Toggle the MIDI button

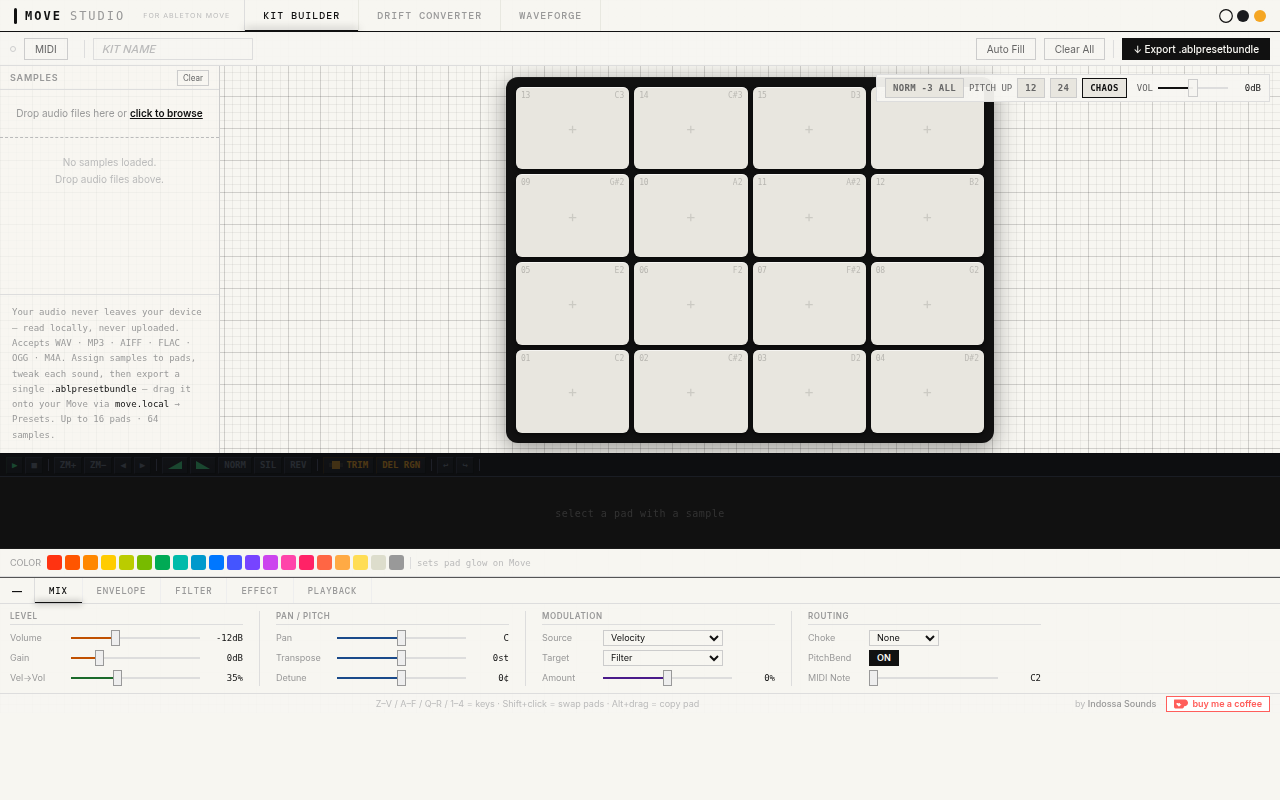pyautogui.click(x=46, y=49)
